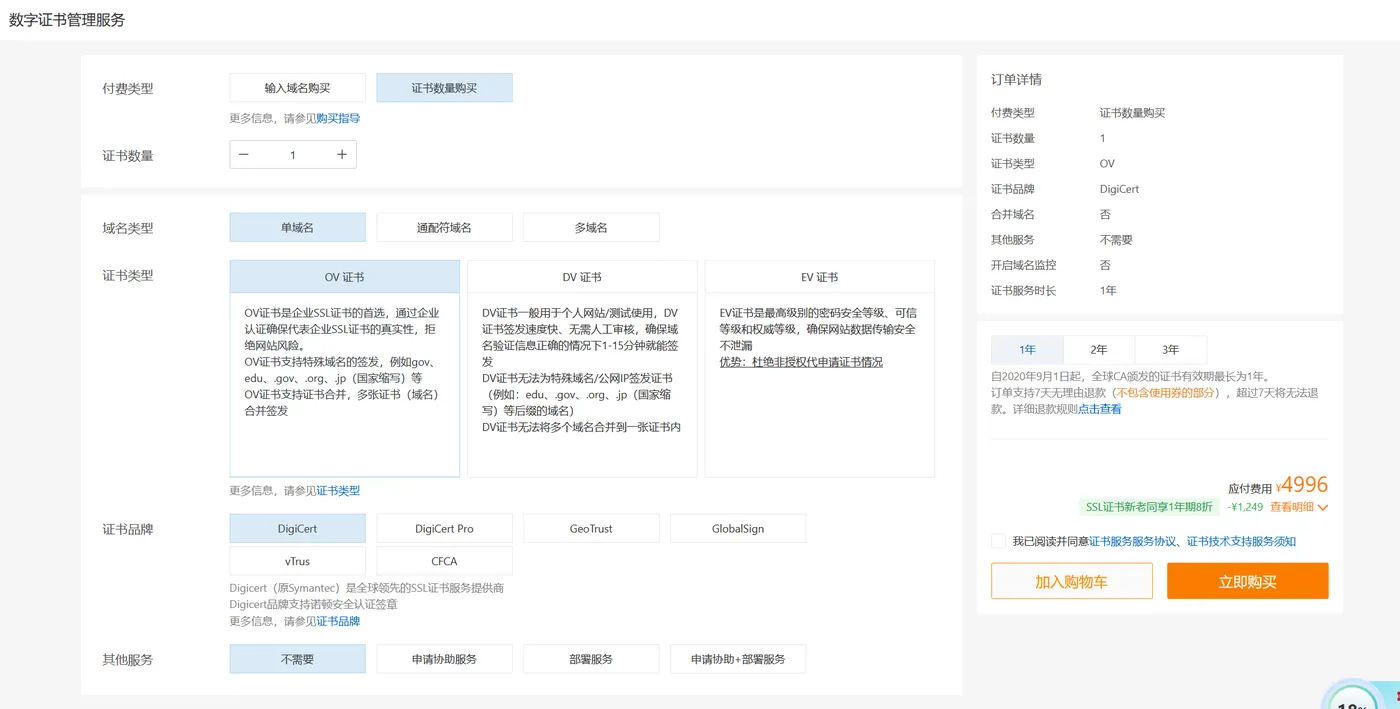This screenshot has width=1400, height=709.
Task: Increase certificate quantity with plus button
Action: (x=342, y=155)
